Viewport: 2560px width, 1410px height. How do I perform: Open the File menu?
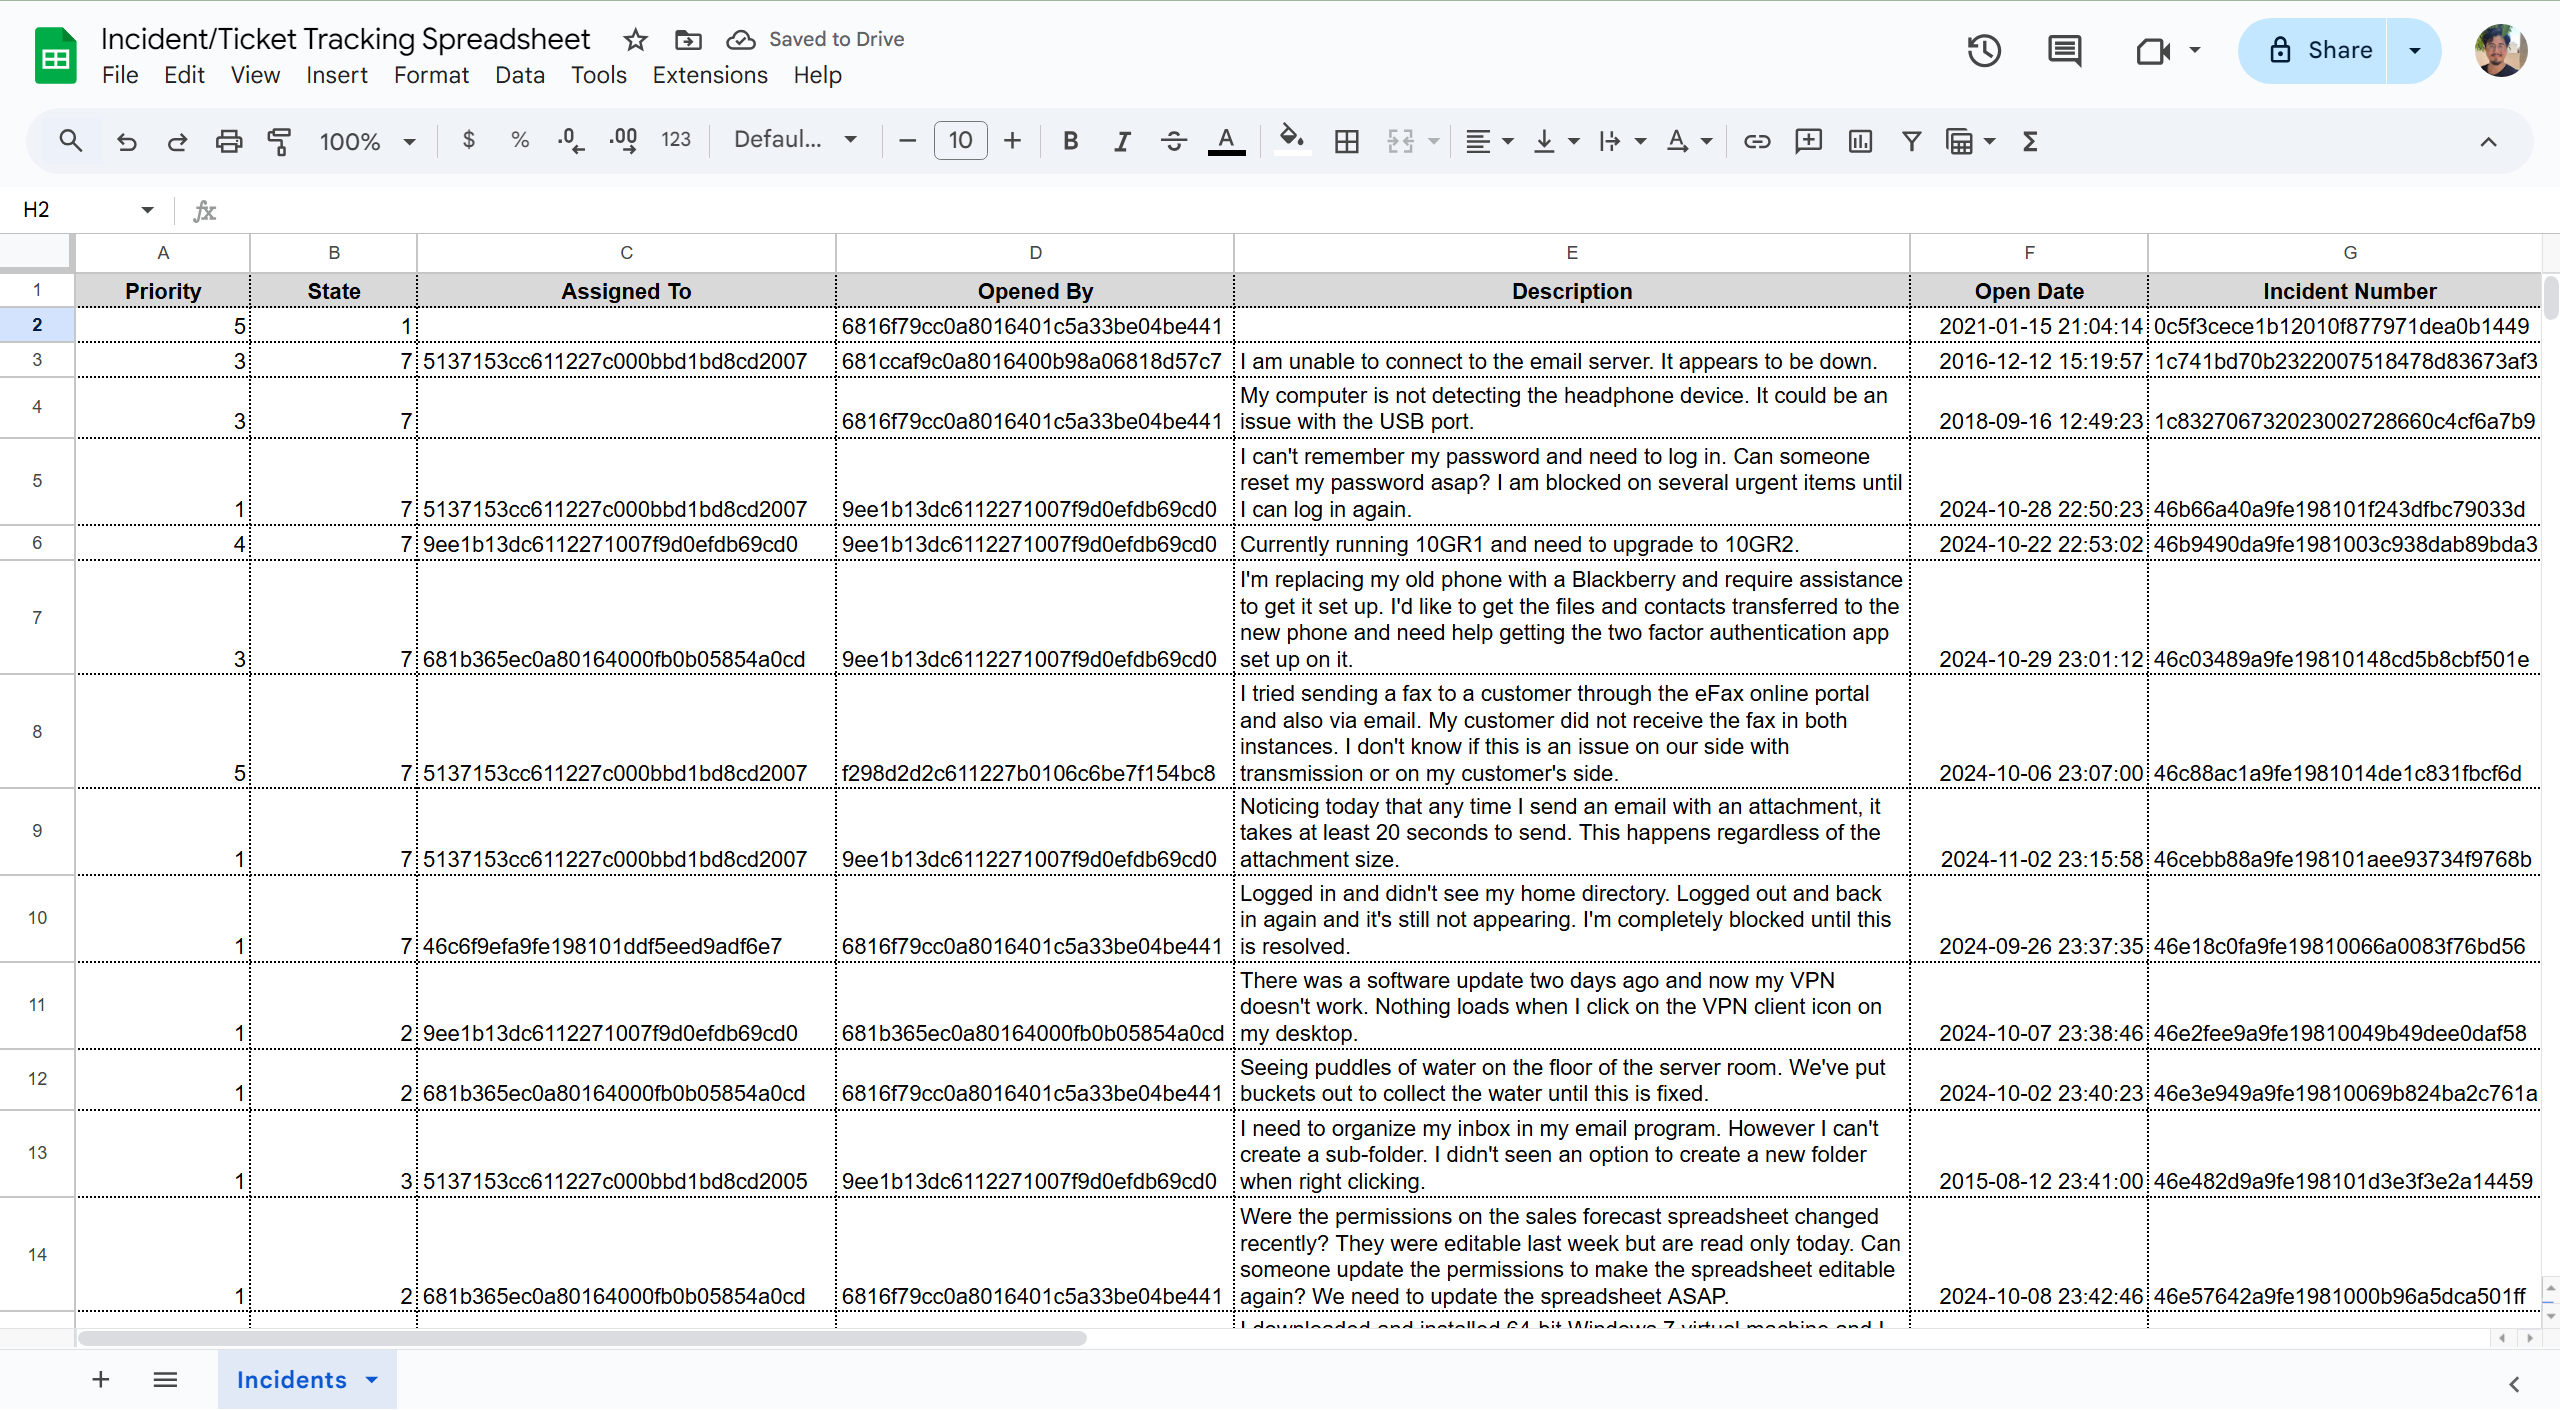point(120,75)
